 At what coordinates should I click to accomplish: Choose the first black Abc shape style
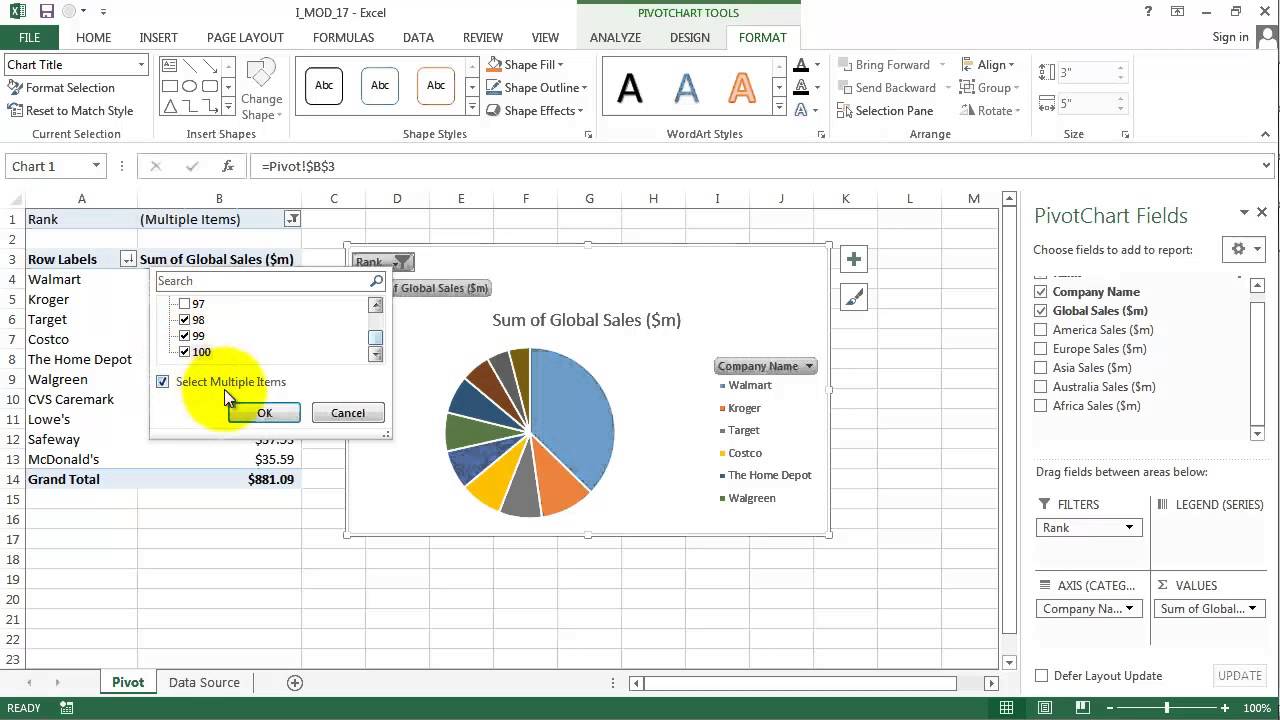[x=324, y=86]
